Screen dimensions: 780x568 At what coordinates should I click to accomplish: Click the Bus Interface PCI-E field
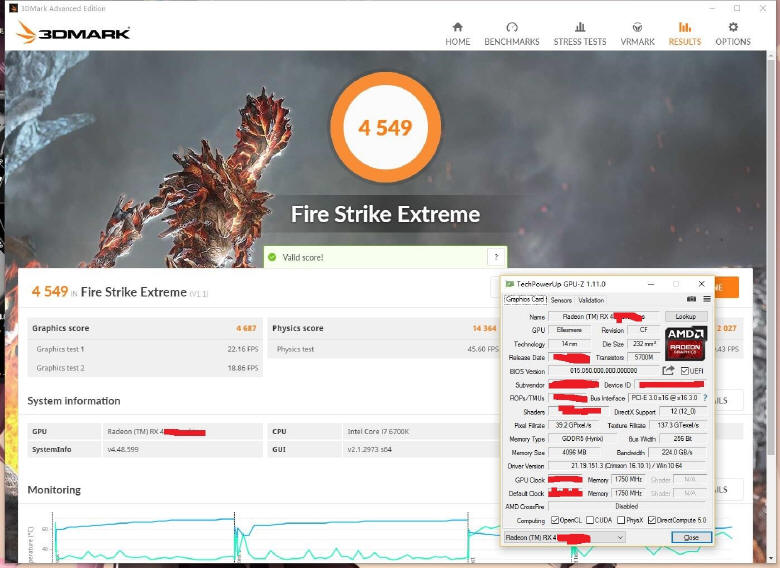tap(664, 398)
